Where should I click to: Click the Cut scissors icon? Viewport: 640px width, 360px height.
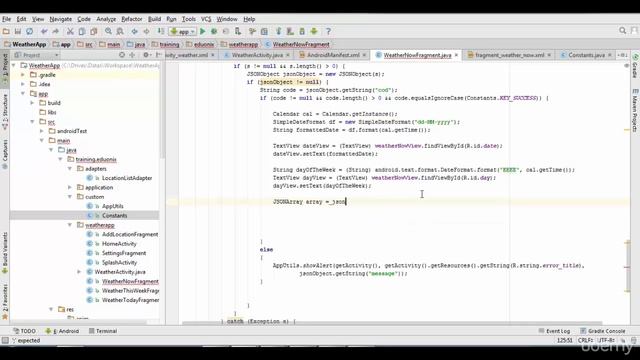tap(70, 31)
